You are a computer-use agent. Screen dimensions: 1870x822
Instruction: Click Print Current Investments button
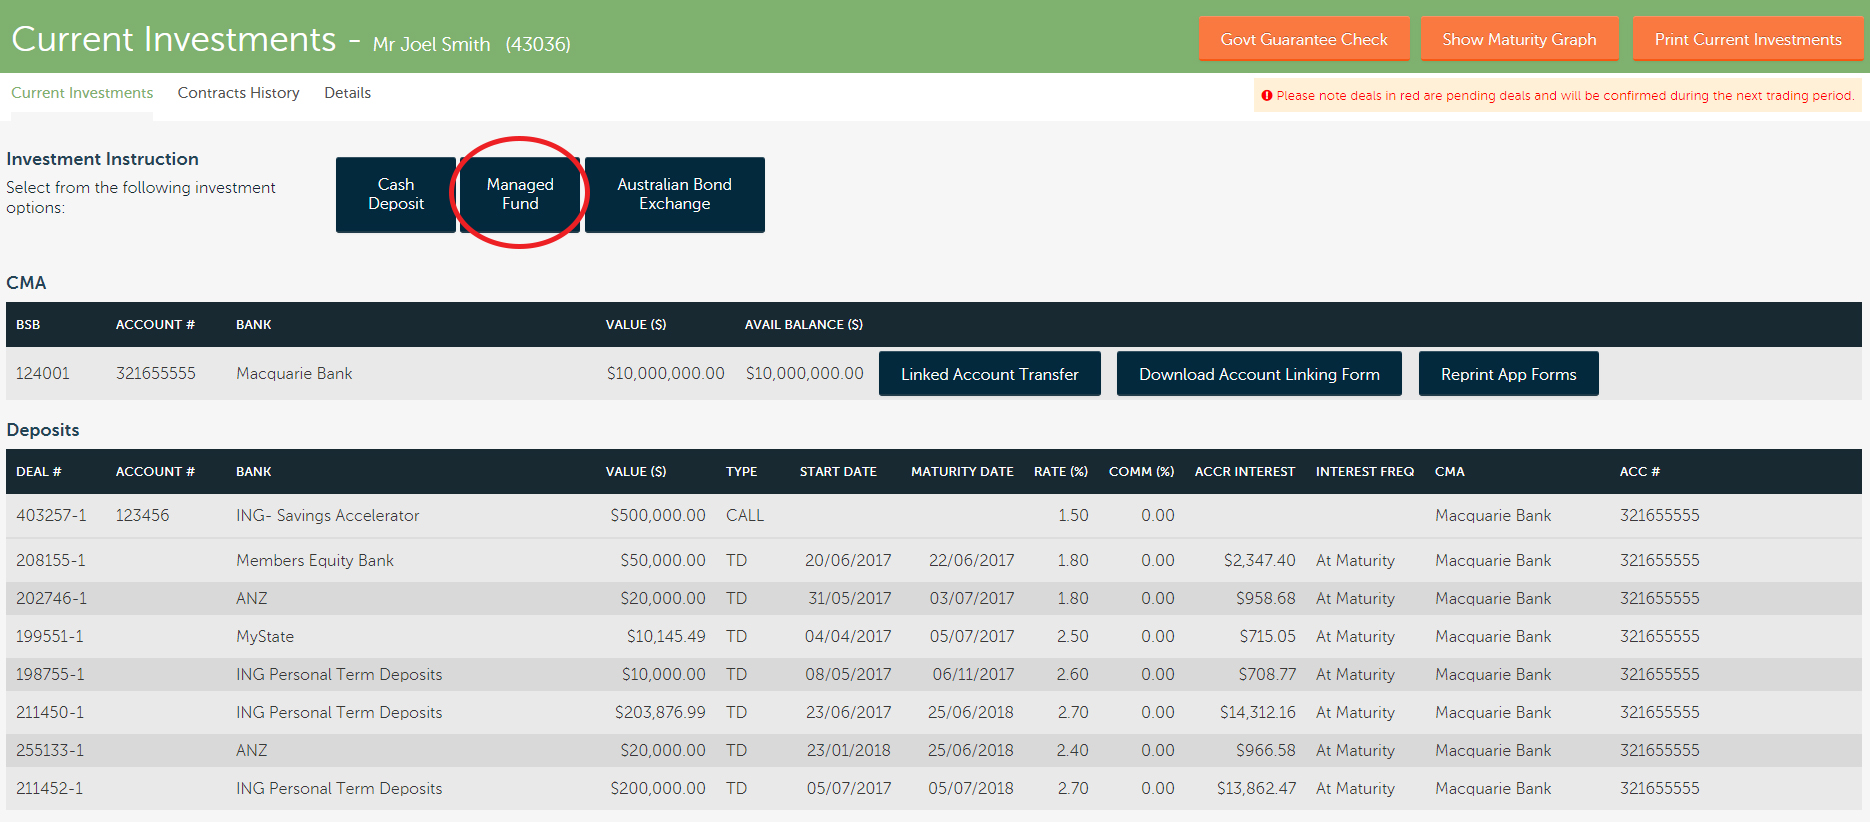coord(1748,39)
